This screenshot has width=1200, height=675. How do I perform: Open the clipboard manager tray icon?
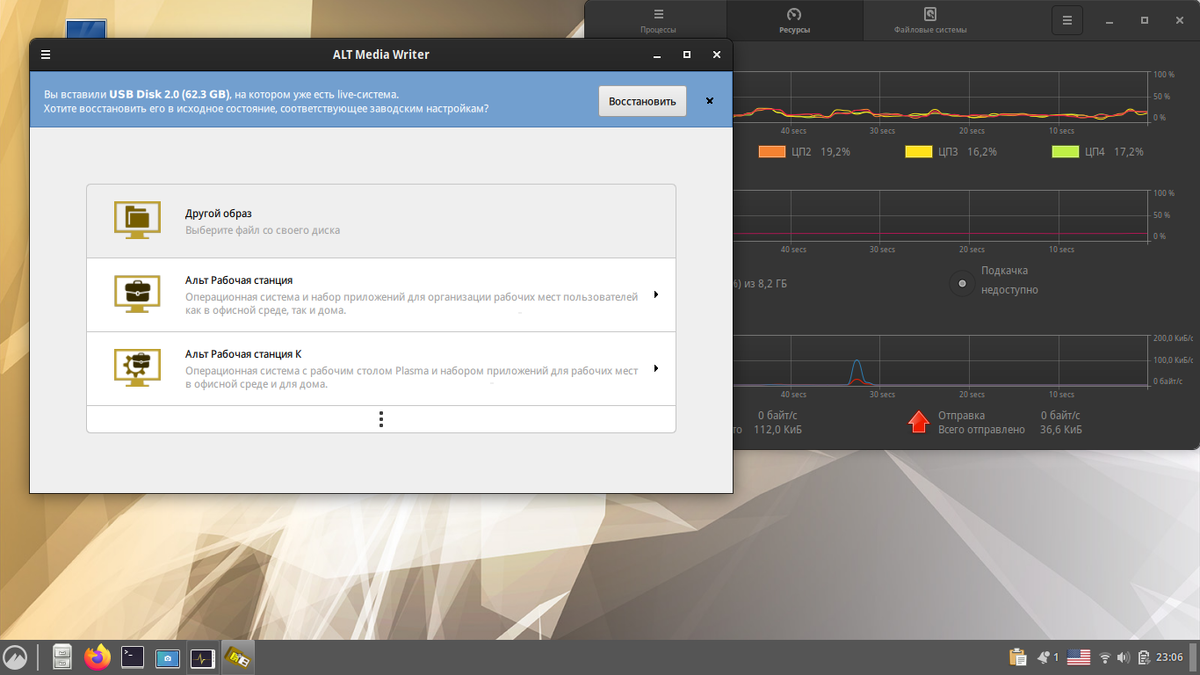[x=1018, y=657]
